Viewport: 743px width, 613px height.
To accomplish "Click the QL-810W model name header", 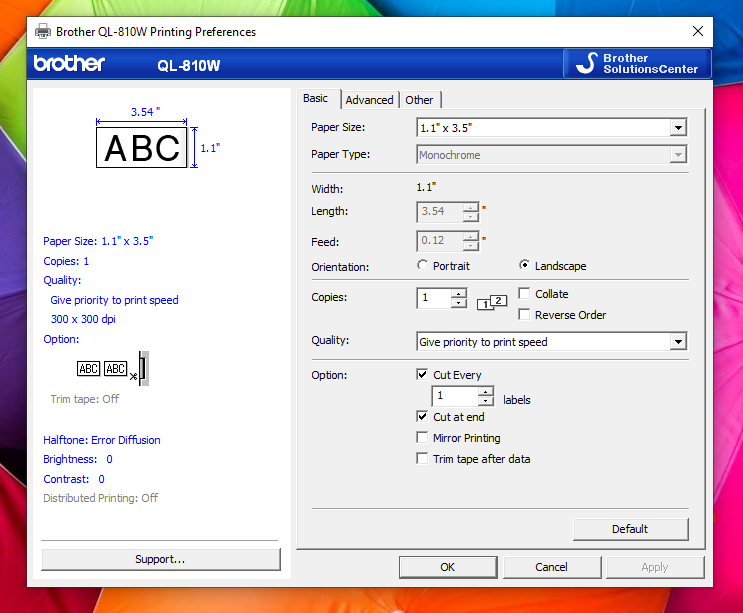I will [189, 65].
